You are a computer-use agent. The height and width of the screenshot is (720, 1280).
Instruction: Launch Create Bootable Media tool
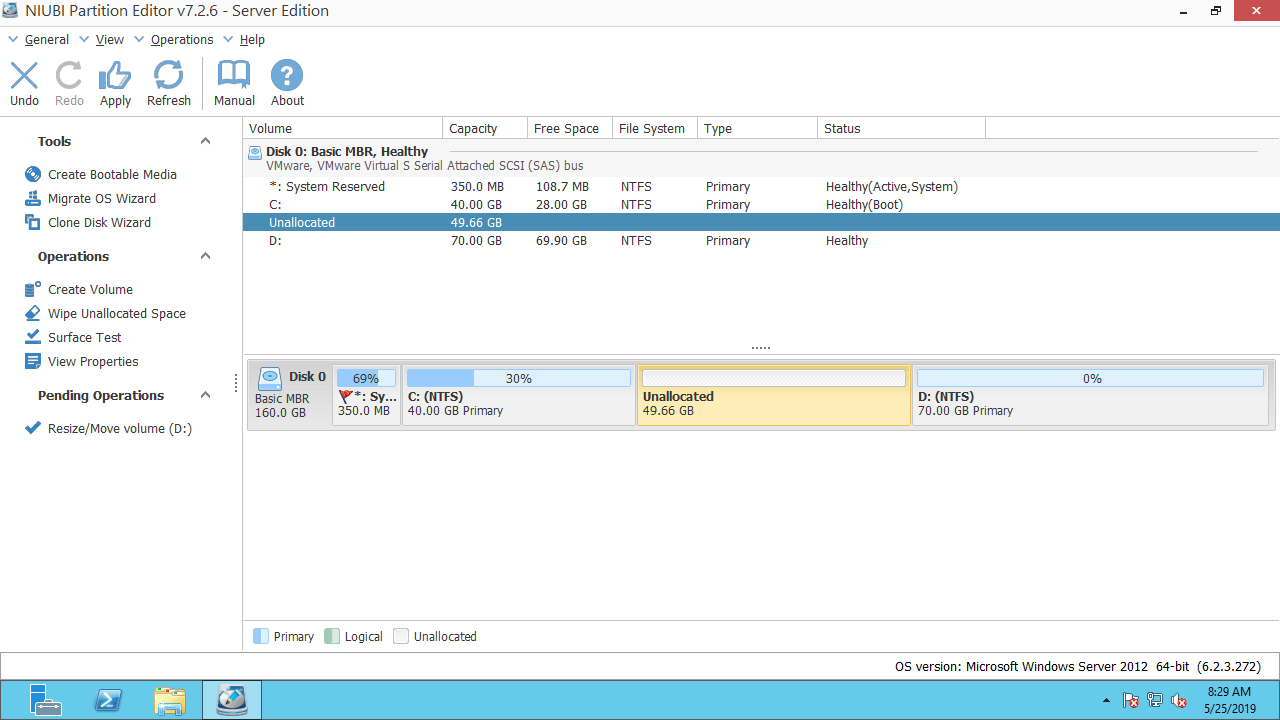112,174
